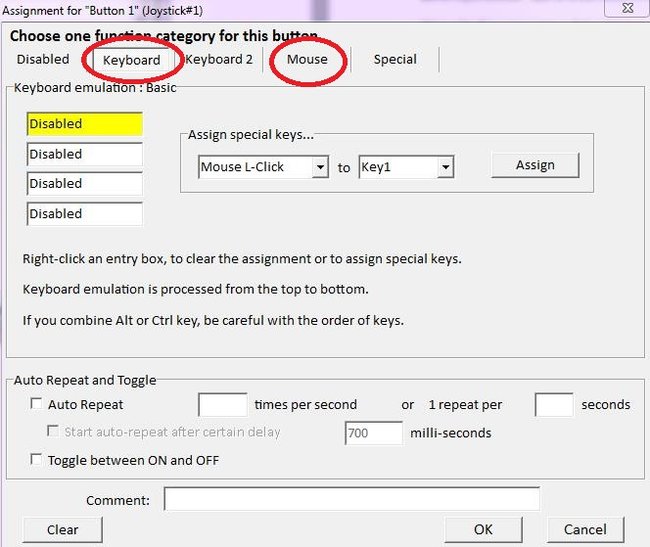Click the Cancel button
This screenshot has height=547, width=650.
point(585,530)
